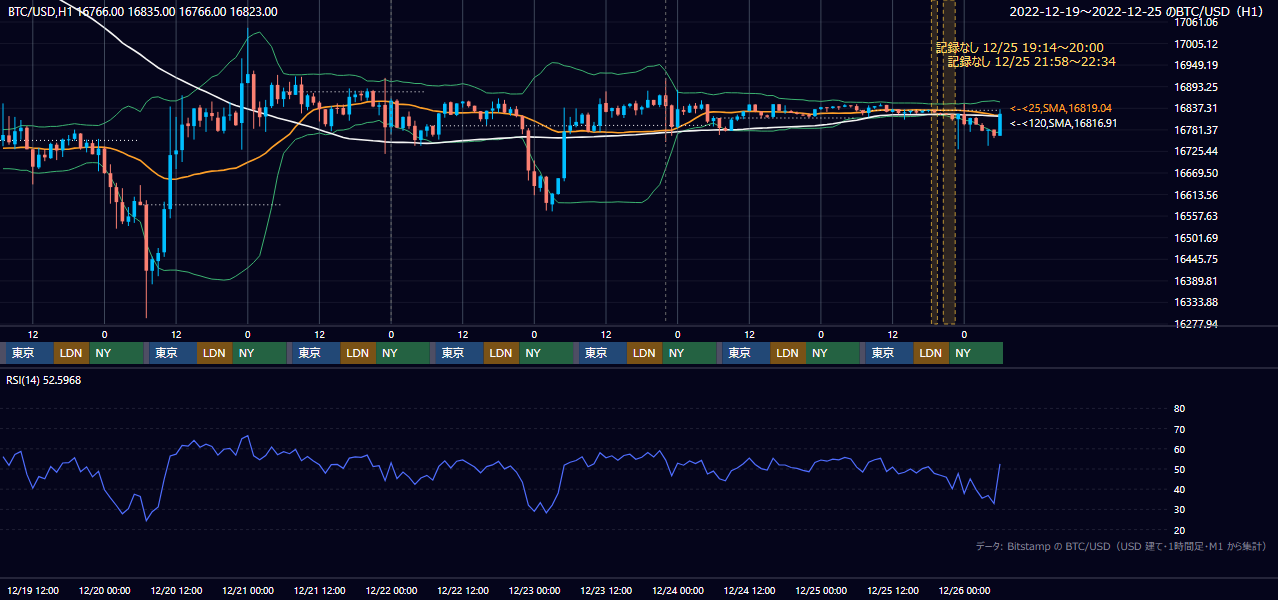Click the 120 SMA 16816.91 label

coord(1063,123)
